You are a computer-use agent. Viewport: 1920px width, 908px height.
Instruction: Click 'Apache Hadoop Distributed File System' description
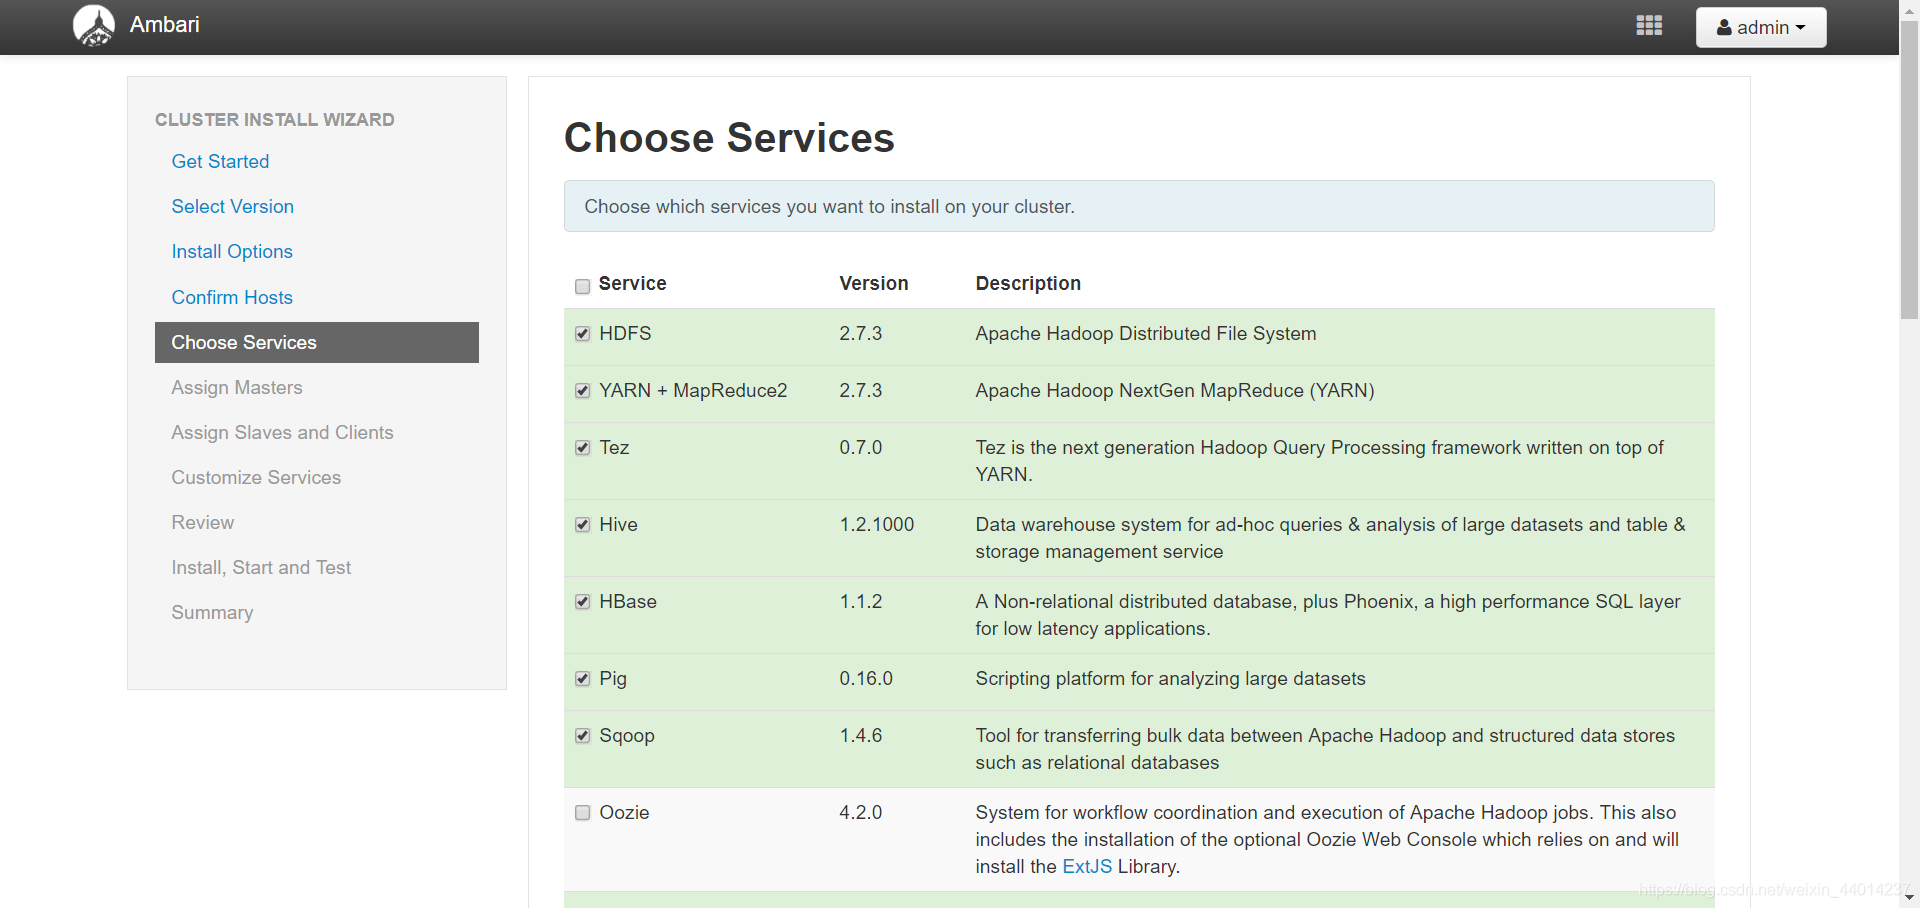point(1146,333)
